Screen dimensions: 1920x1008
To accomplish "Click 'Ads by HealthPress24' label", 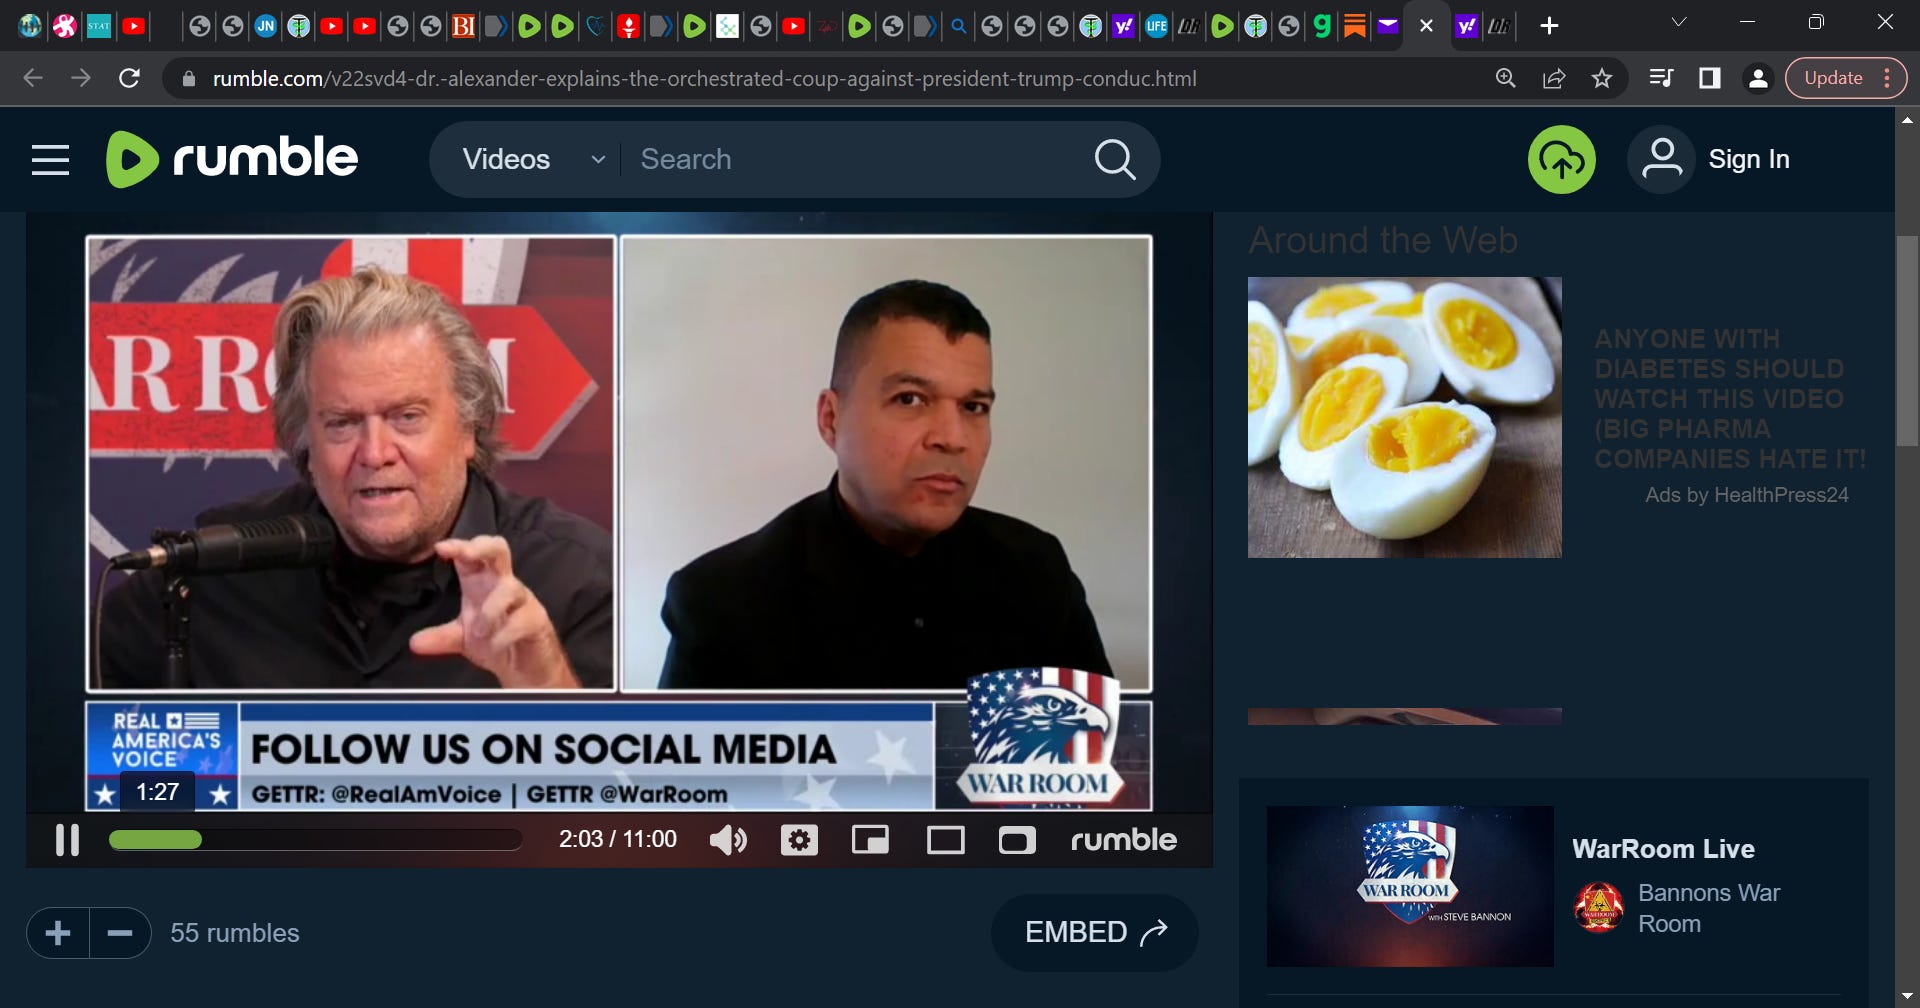I will pyautogui.click(x=1746, y=495).
